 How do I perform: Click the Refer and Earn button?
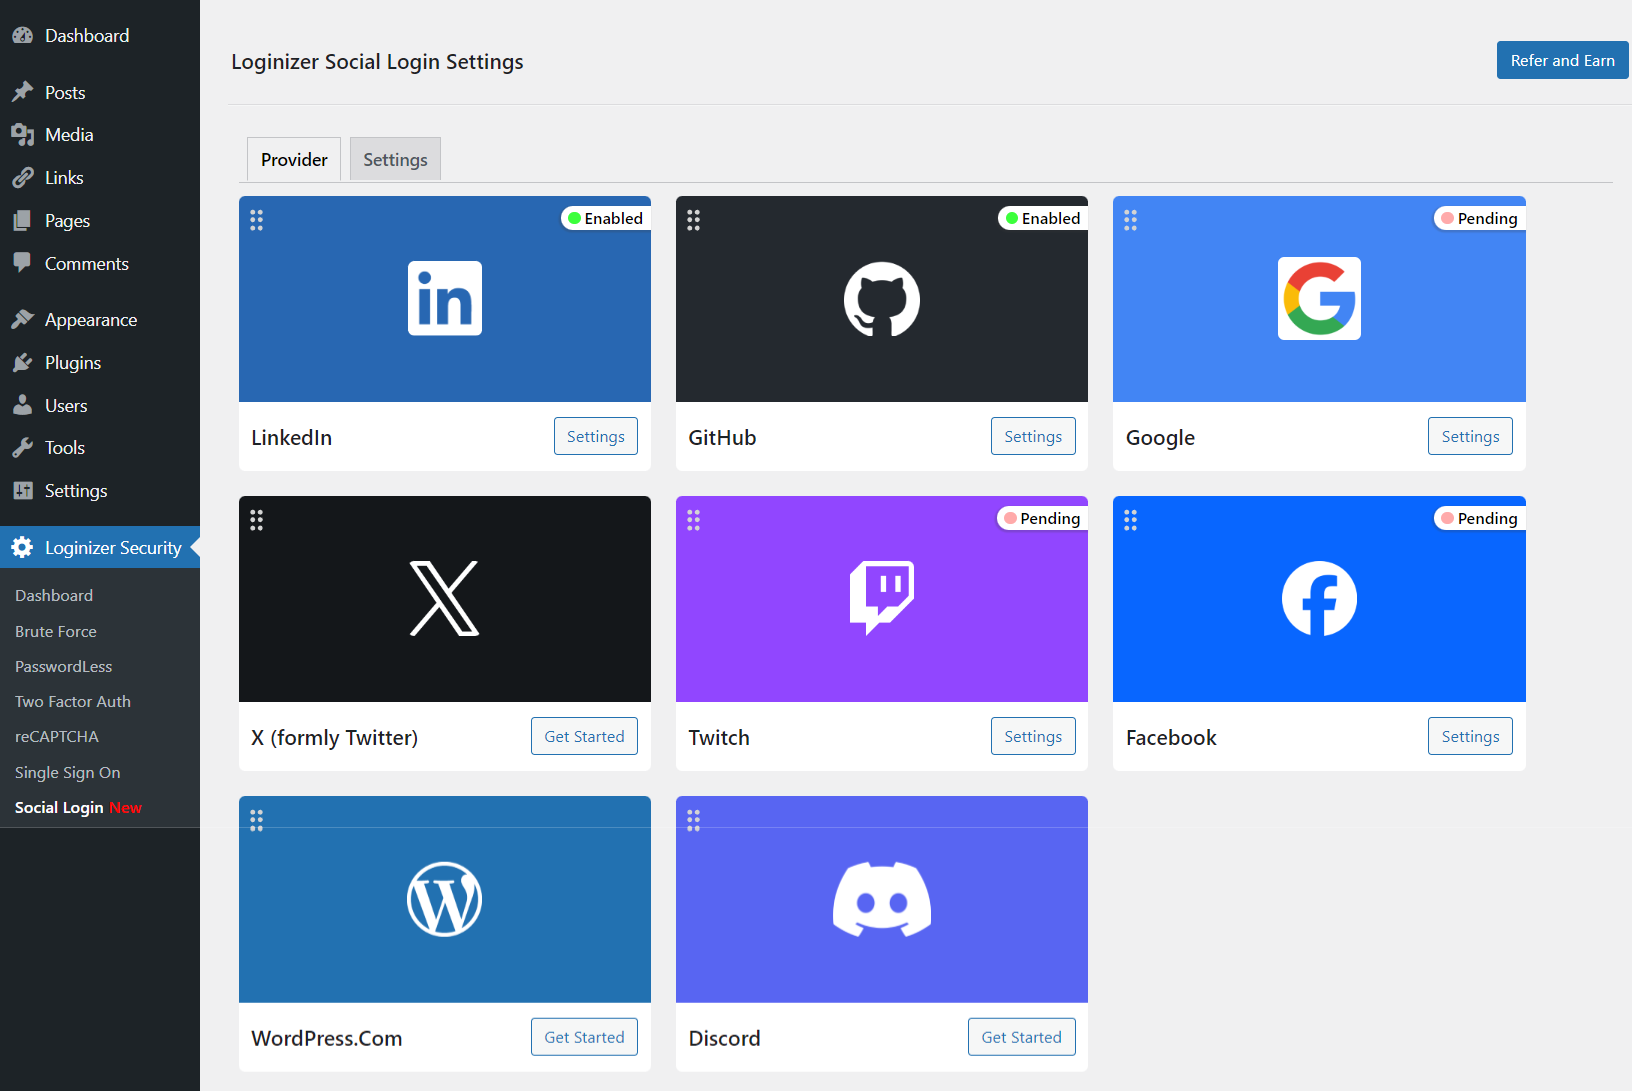pyautogui.click(x=1562, y=60)
